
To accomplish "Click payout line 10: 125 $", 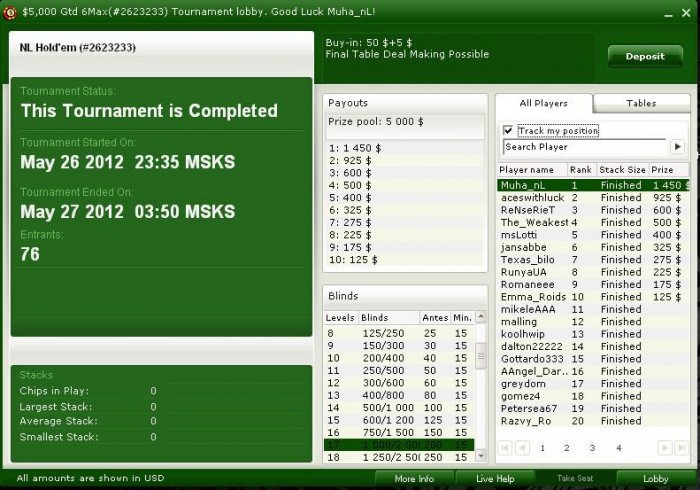I will [353, 260].
